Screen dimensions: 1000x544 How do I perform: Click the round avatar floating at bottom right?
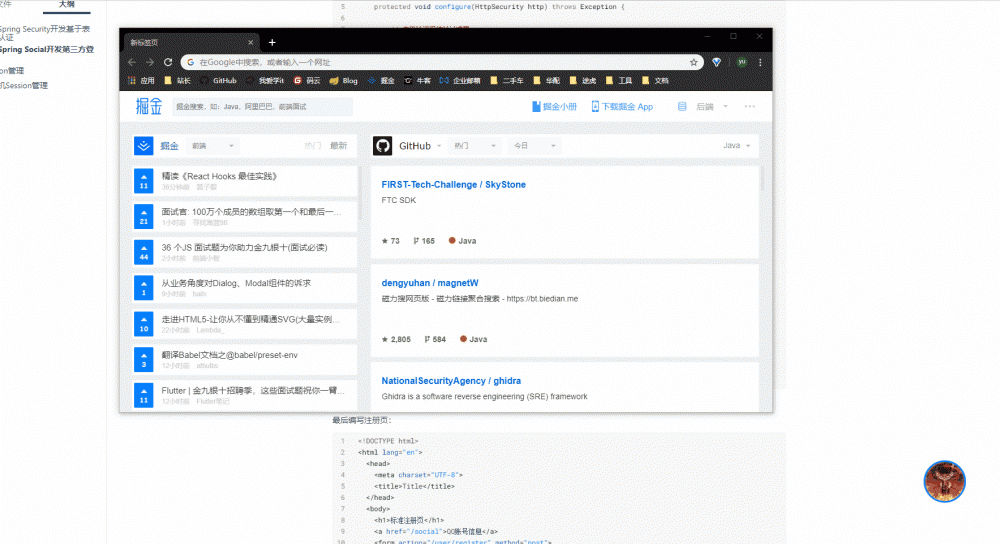[x=945, y=482]
